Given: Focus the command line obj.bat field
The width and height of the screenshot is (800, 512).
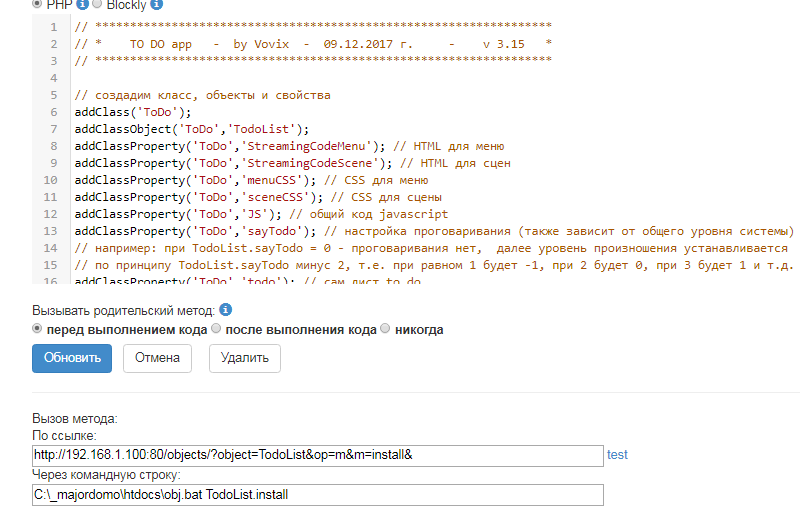Looking at the screenshot, I should coord(318,495).
